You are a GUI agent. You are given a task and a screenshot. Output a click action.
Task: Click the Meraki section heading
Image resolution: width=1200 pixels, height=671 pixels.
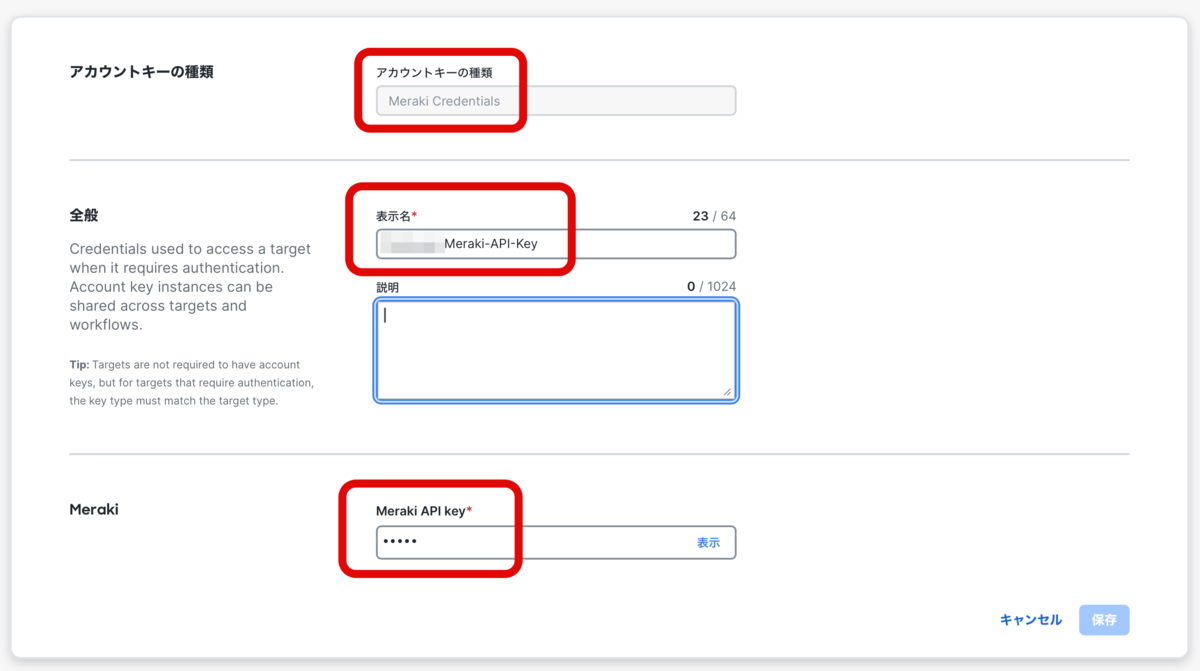(x=94, y=509)
